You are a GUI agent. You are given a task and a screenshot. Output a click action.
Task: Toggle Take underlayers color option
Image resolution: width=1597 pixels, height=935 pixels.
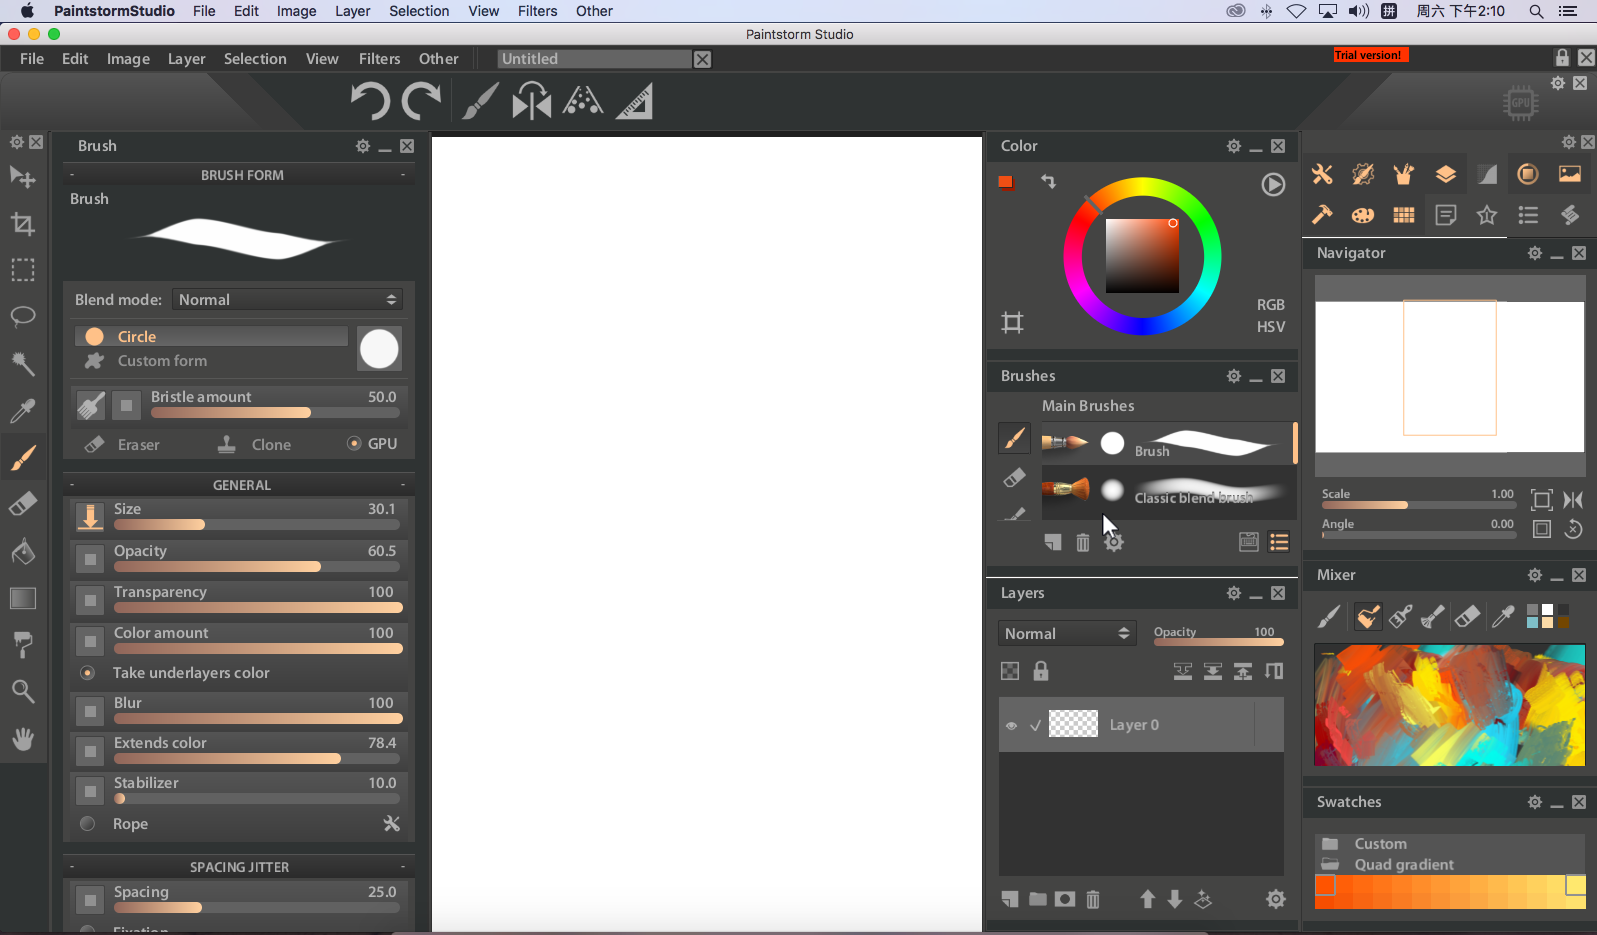[x=88, y=673]
